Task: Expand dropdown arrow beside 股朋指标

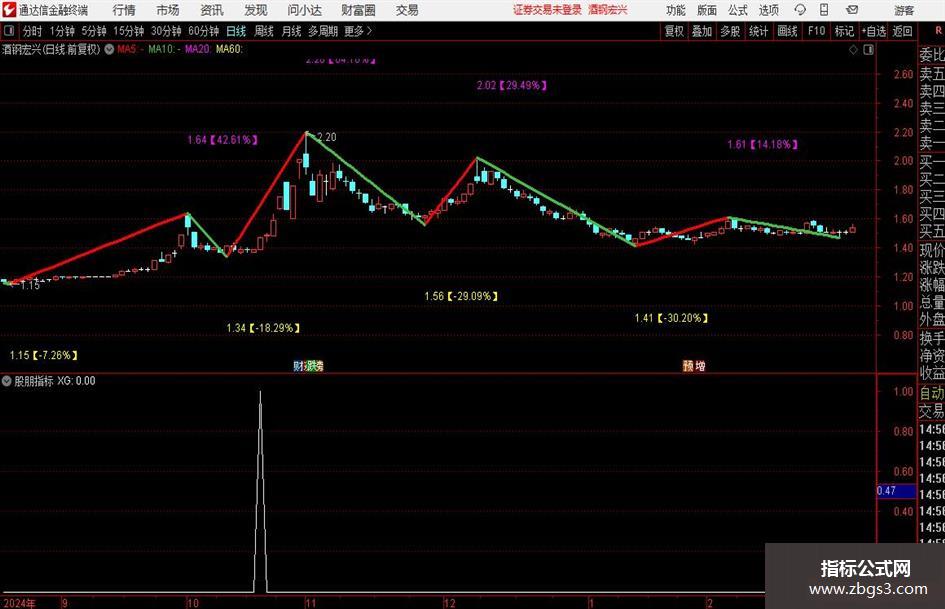Action: (x=7, y=381)
